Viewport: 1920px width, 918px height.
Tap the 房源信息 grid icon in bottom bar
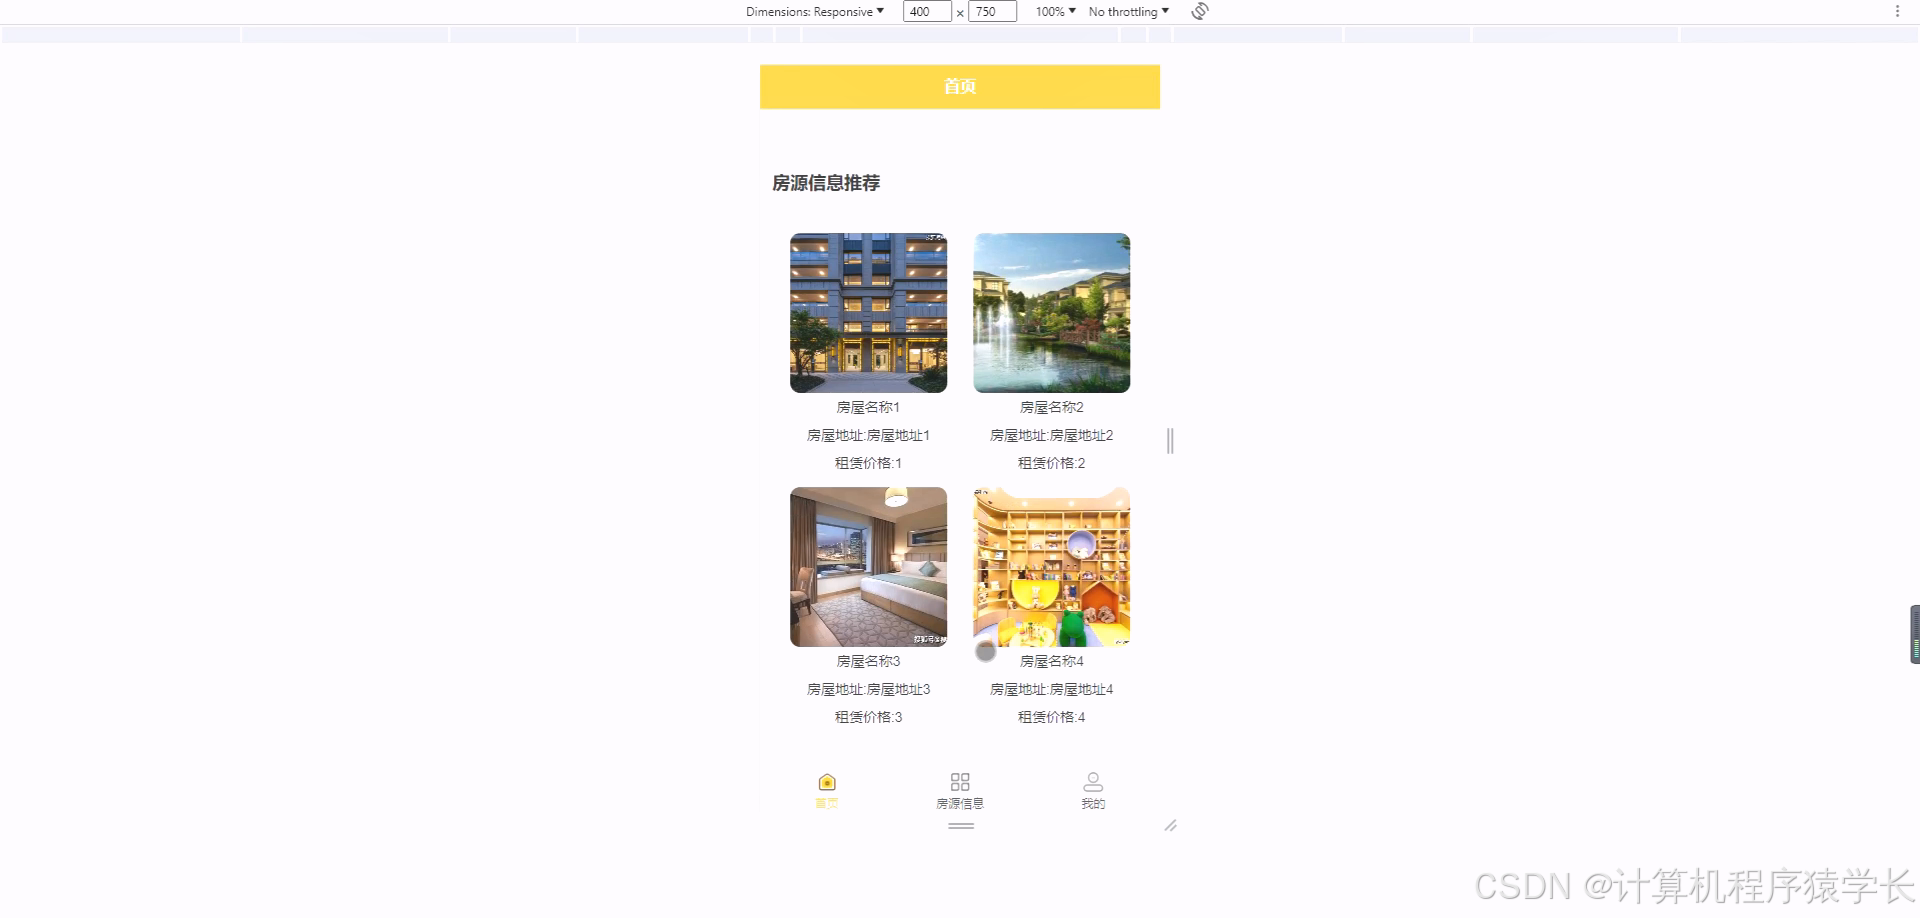tap(960, 781)
